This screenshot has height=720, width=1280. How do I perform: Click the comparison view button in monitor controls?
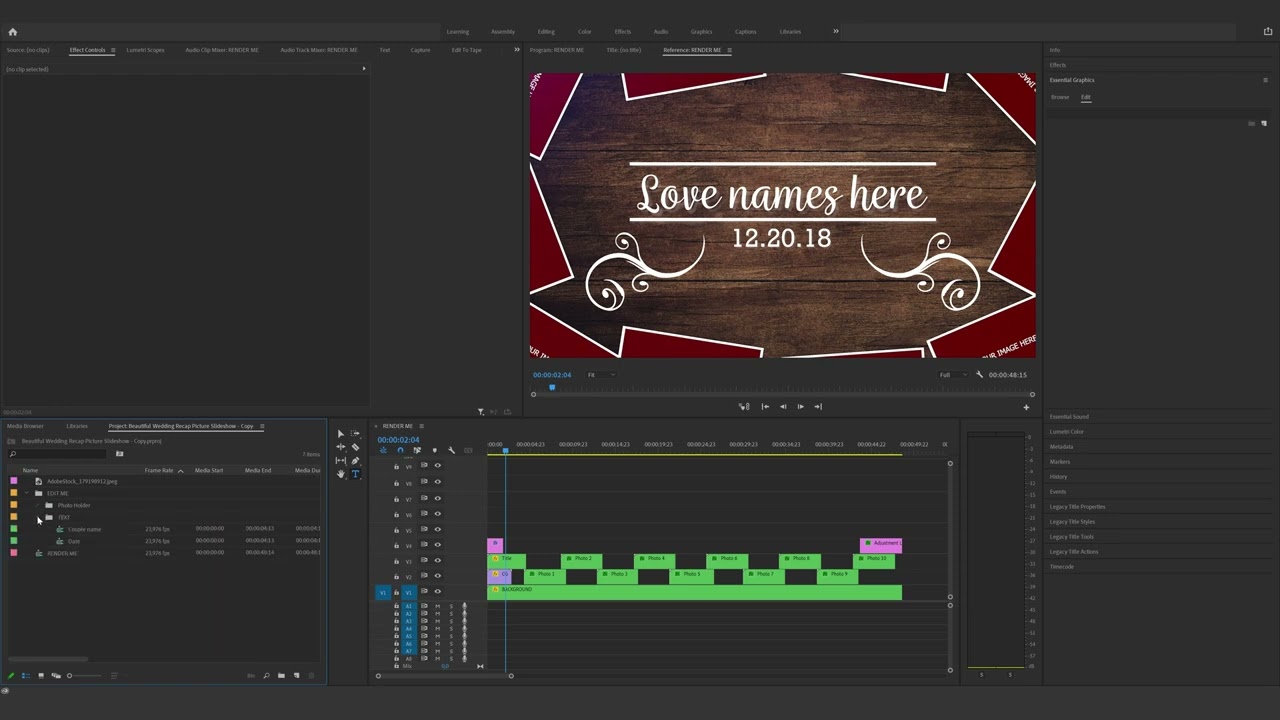coord(744,407)
